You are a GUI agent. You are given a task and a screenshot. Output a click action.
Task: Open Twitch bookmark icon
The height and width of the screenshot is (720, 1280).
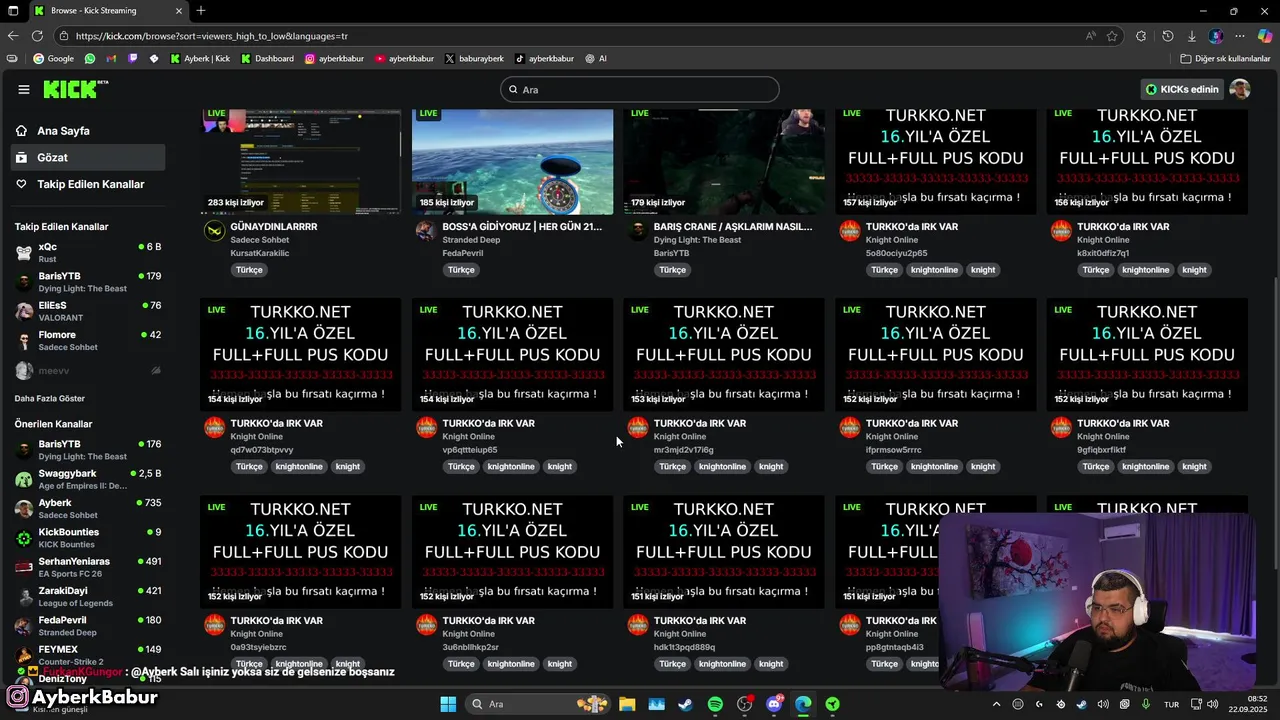(133, 59)
